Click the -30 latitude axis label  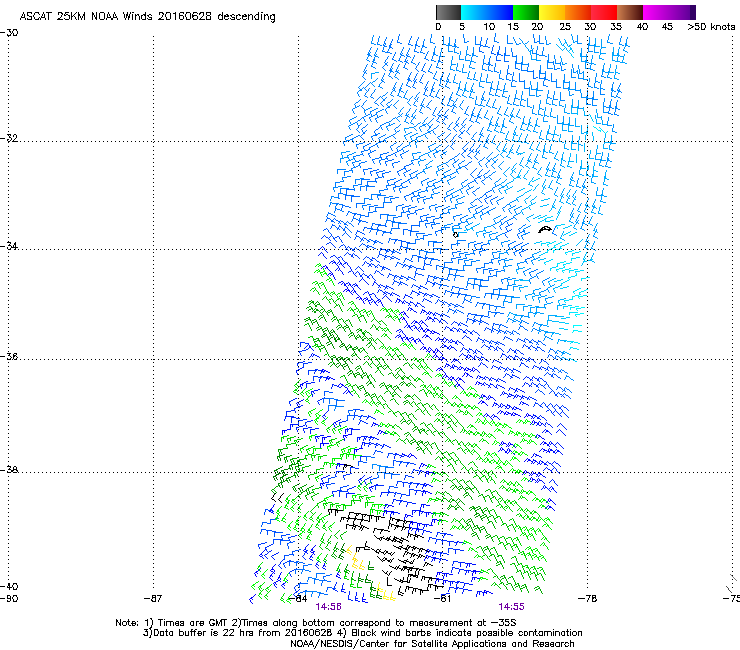(9, 33)
